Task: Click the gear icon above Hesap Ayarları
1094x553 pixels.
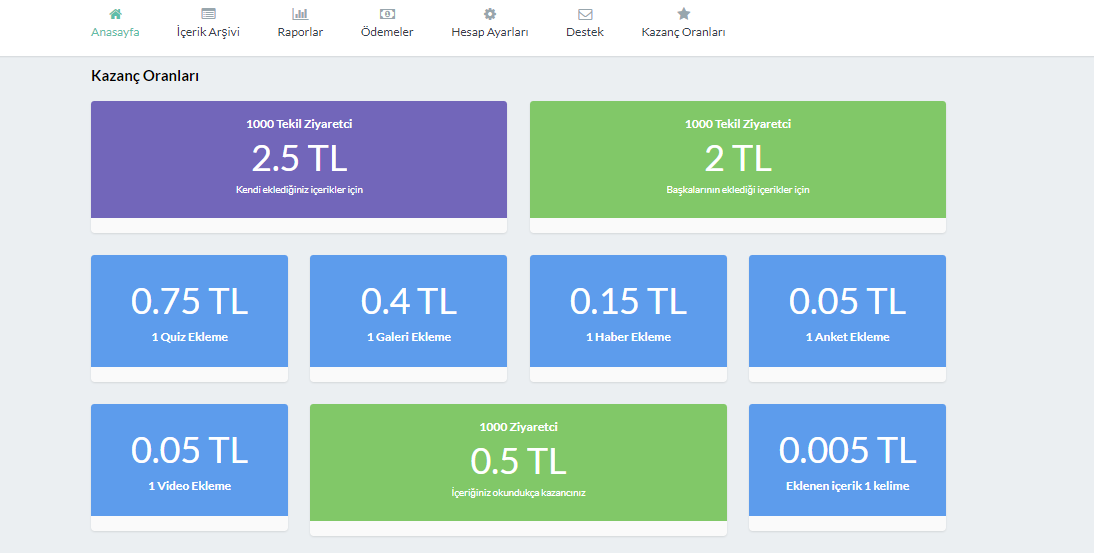Action: [490, 14]
